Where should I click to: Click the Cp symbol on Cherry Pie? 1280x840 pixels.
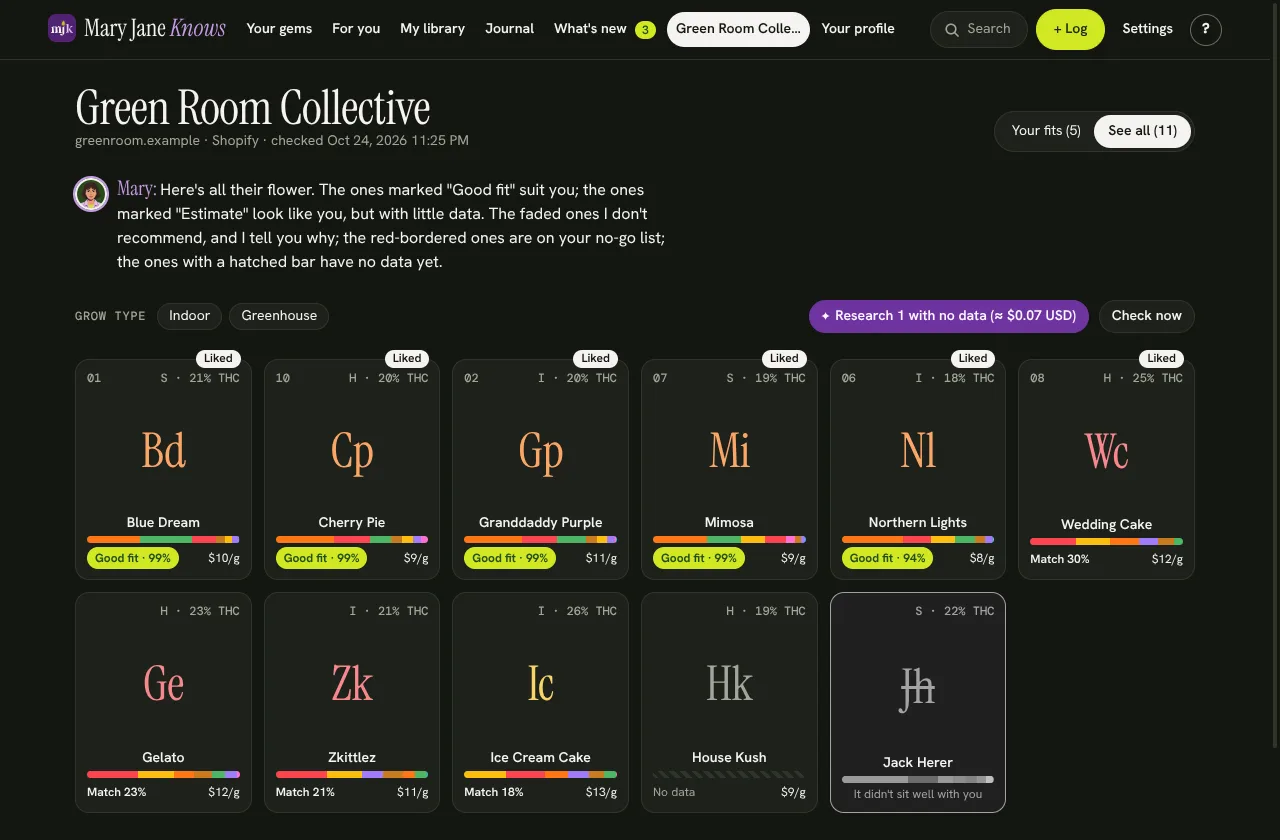point(352,451)
